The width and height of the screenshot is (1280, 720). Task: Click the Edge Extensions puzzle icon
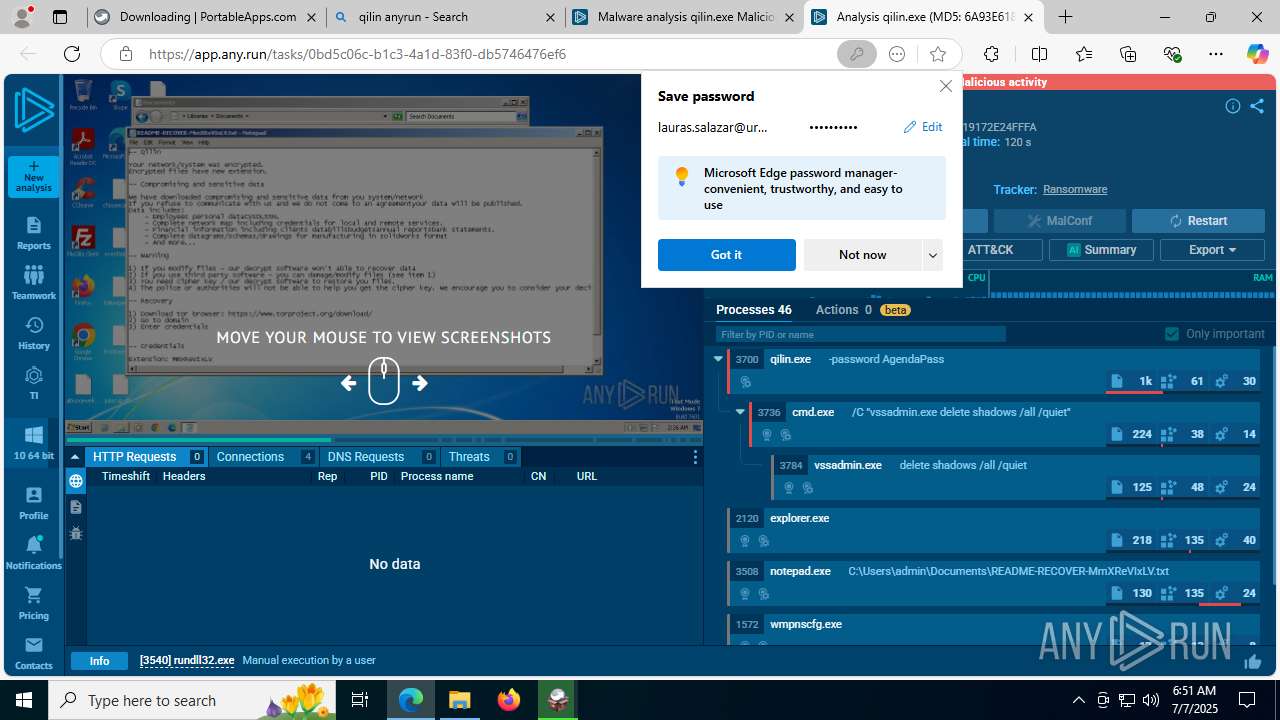click(x=991, y=54)
